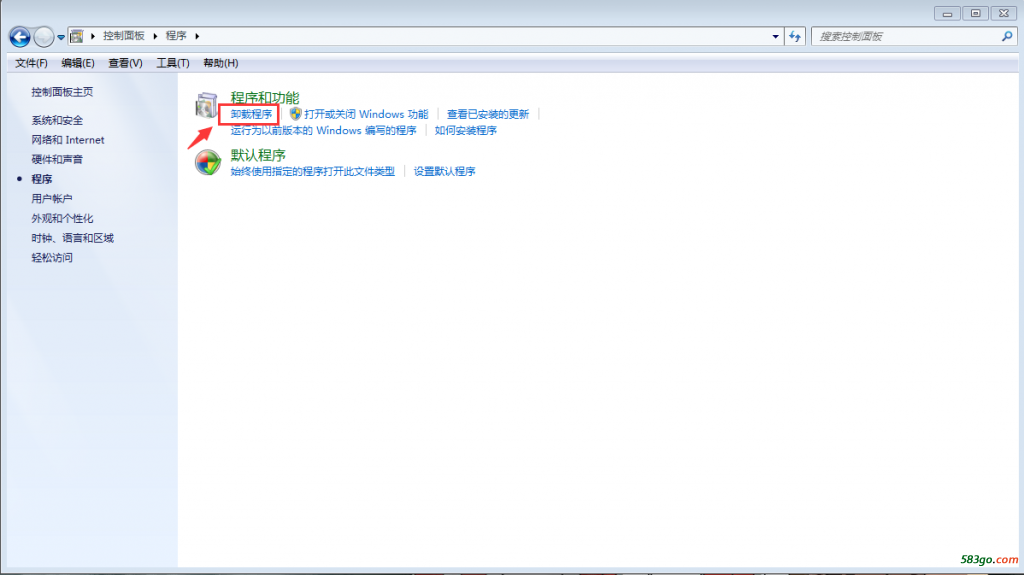Open the 工具(T) menu

coord(172,63)
